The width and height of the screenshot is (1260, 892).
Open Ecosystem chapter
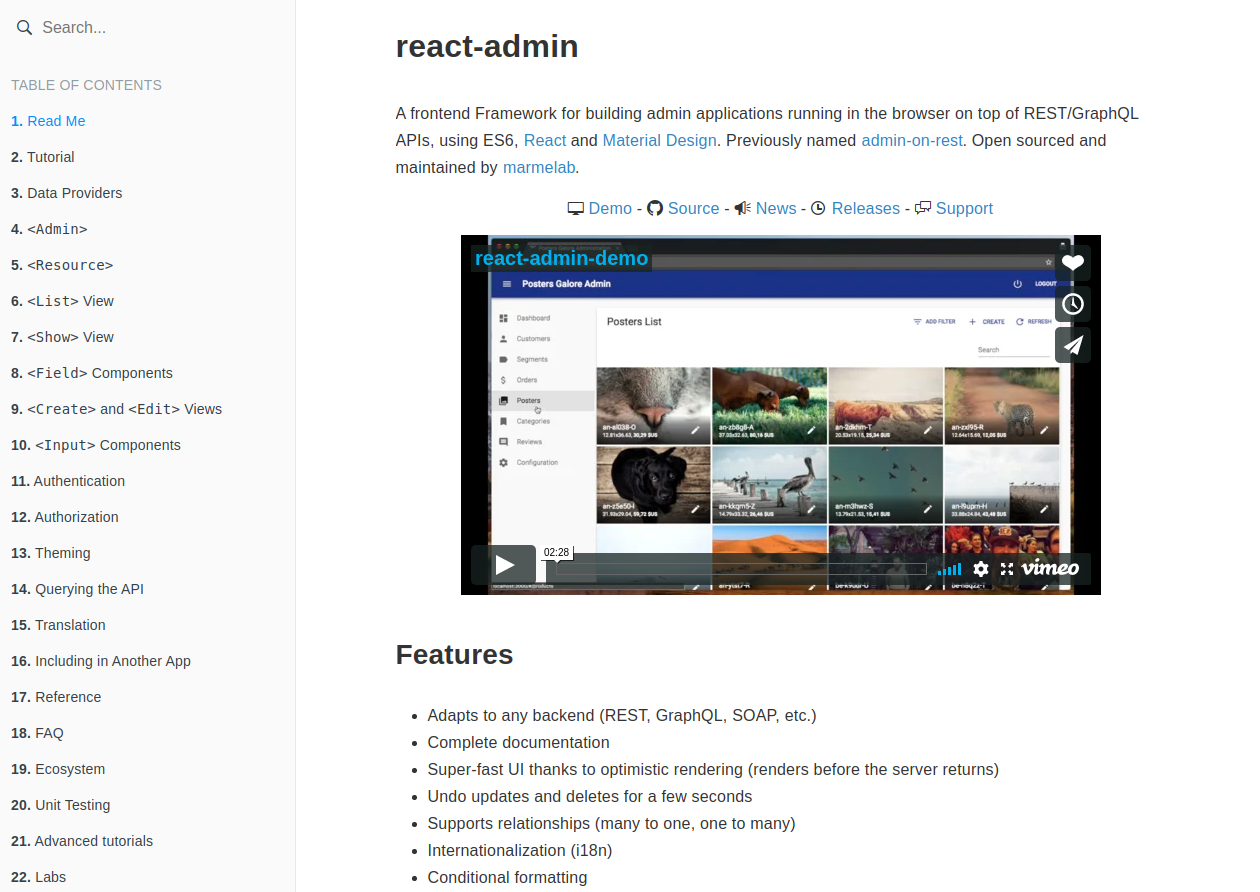pyautogui.click(x=58, y=769)
